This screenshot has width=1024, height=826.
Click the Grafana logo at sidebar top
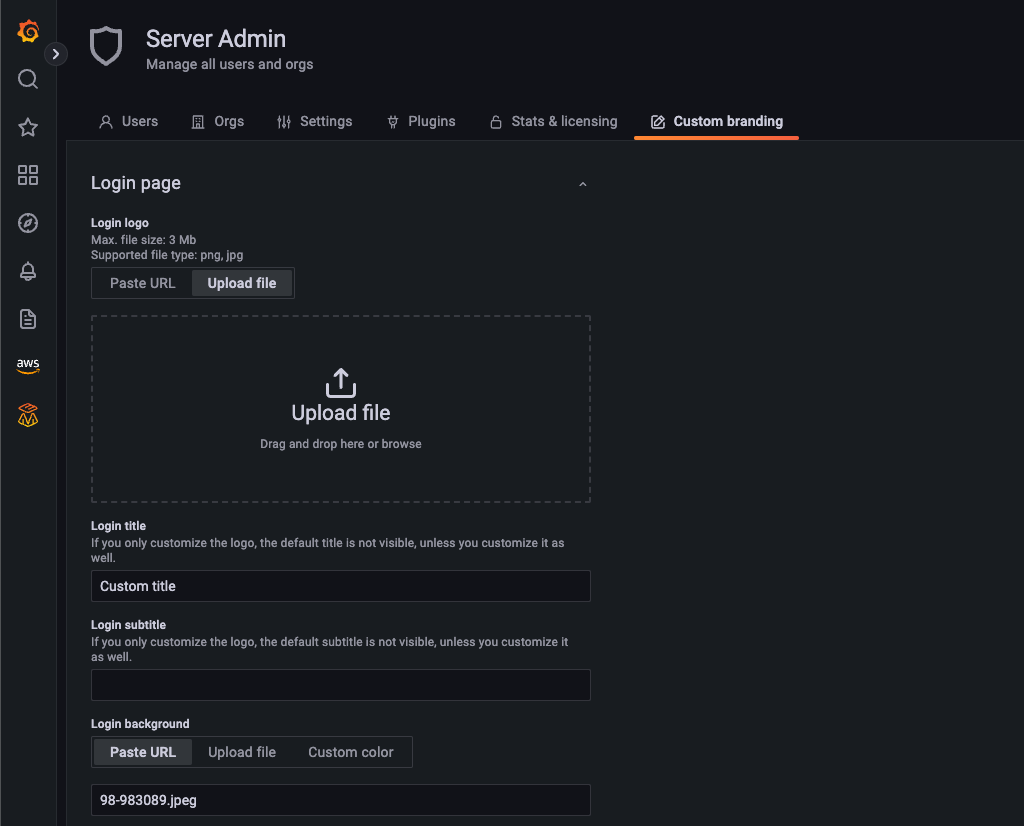click(27, 31)
